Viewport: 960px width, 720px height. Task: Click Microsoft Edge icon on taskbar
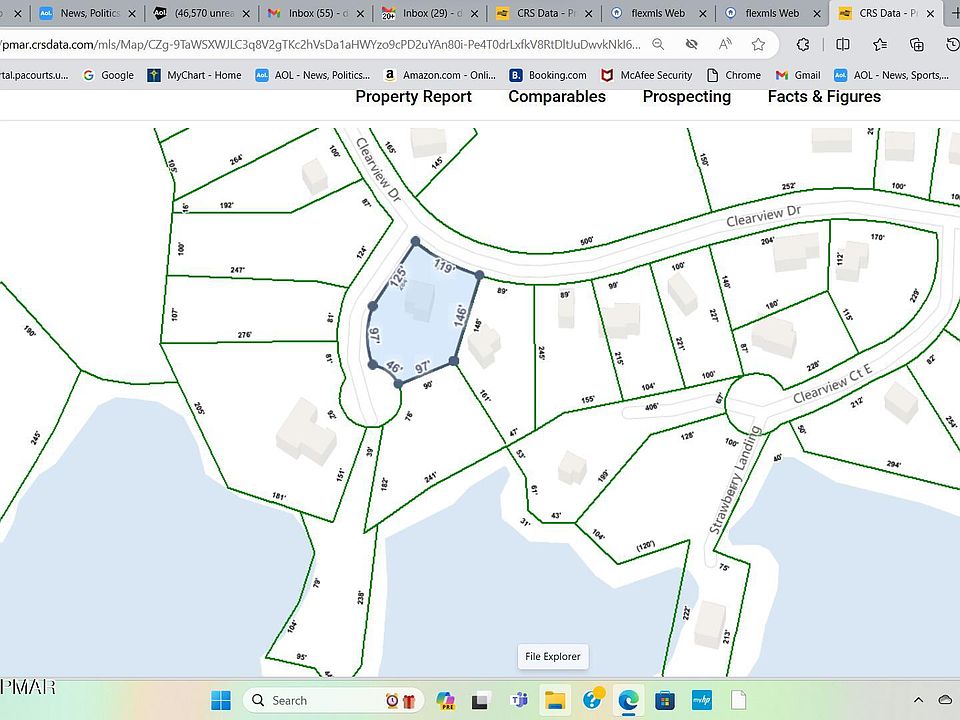pyautogui.click(x=628, y=700)
